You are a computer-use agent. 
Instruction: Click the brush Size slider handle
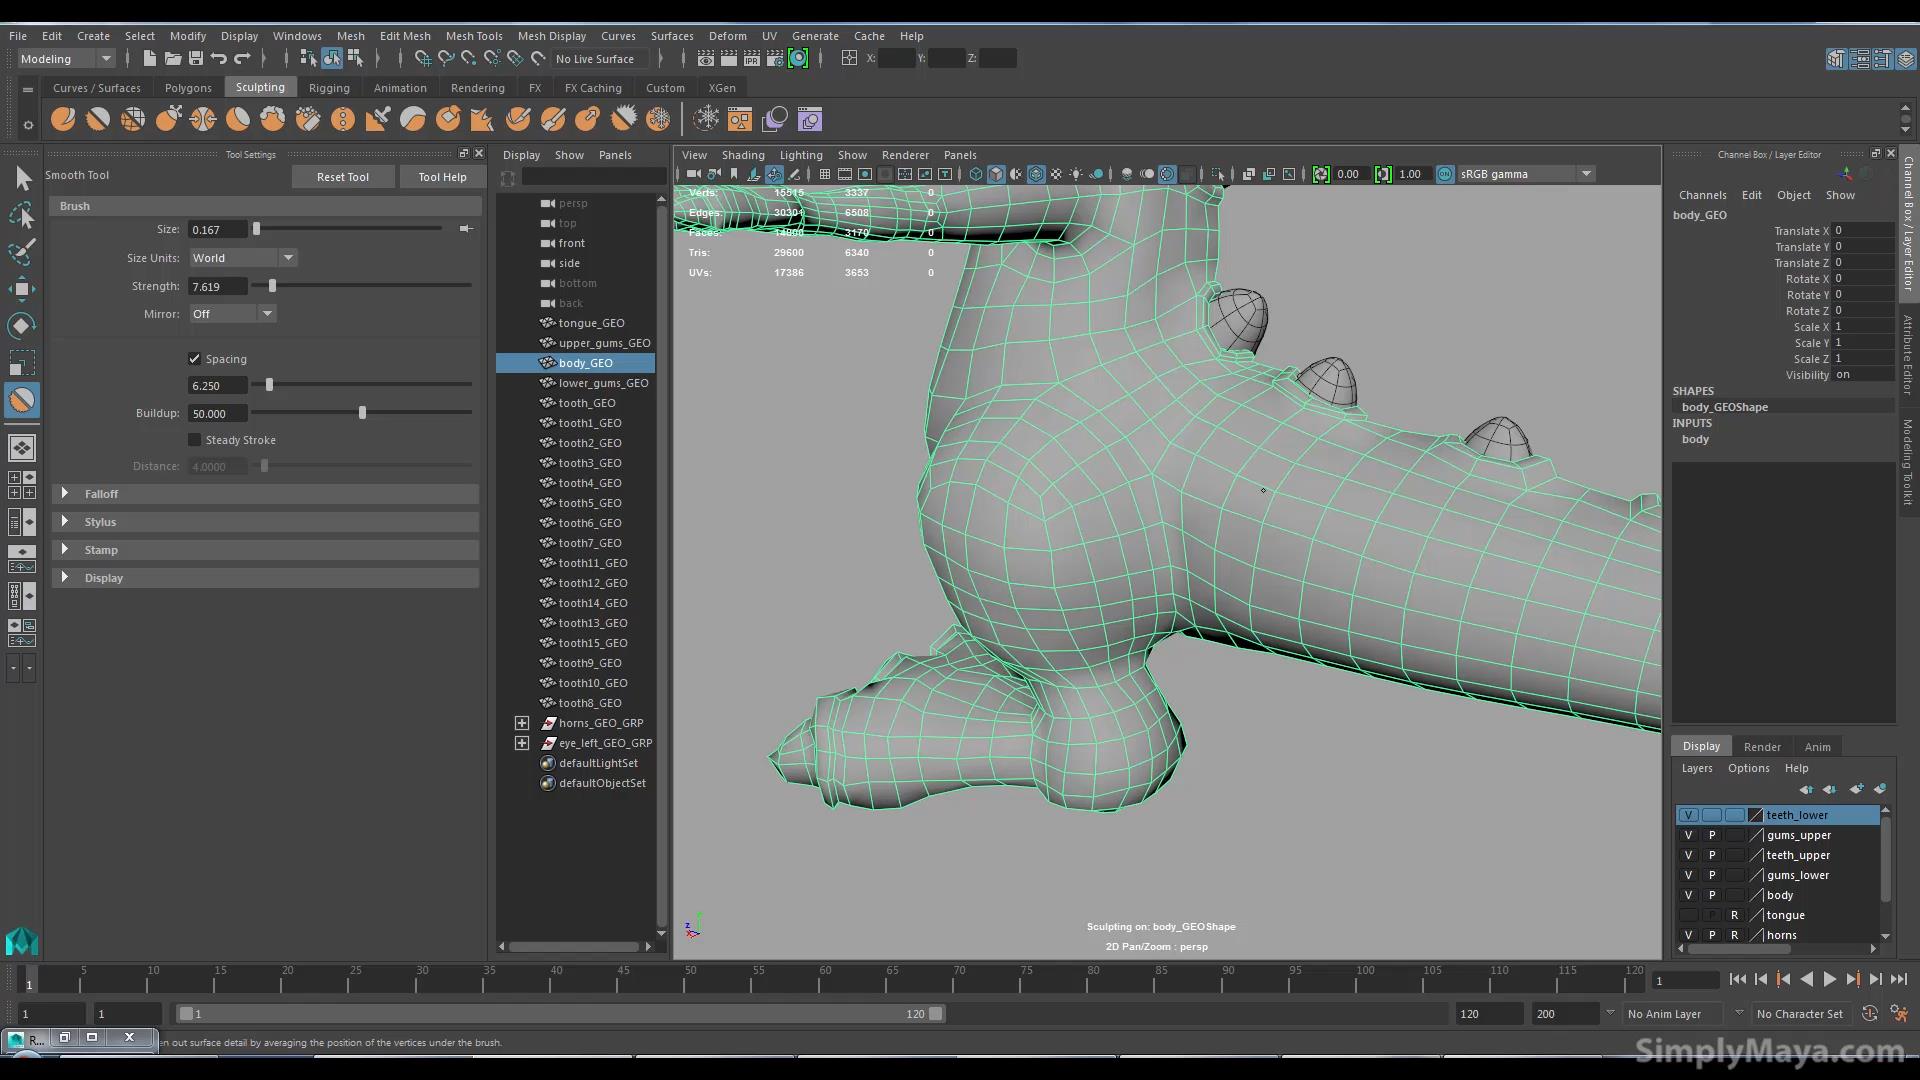(x=257, y=229)
